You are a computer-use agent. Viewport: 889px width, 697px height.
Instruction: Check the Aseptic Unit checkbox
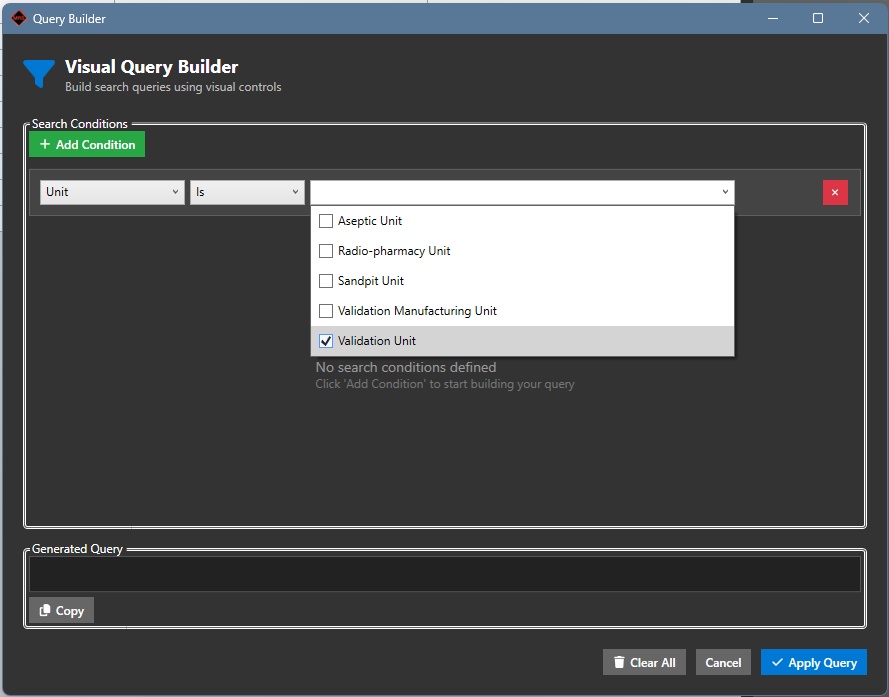point(326,221)
